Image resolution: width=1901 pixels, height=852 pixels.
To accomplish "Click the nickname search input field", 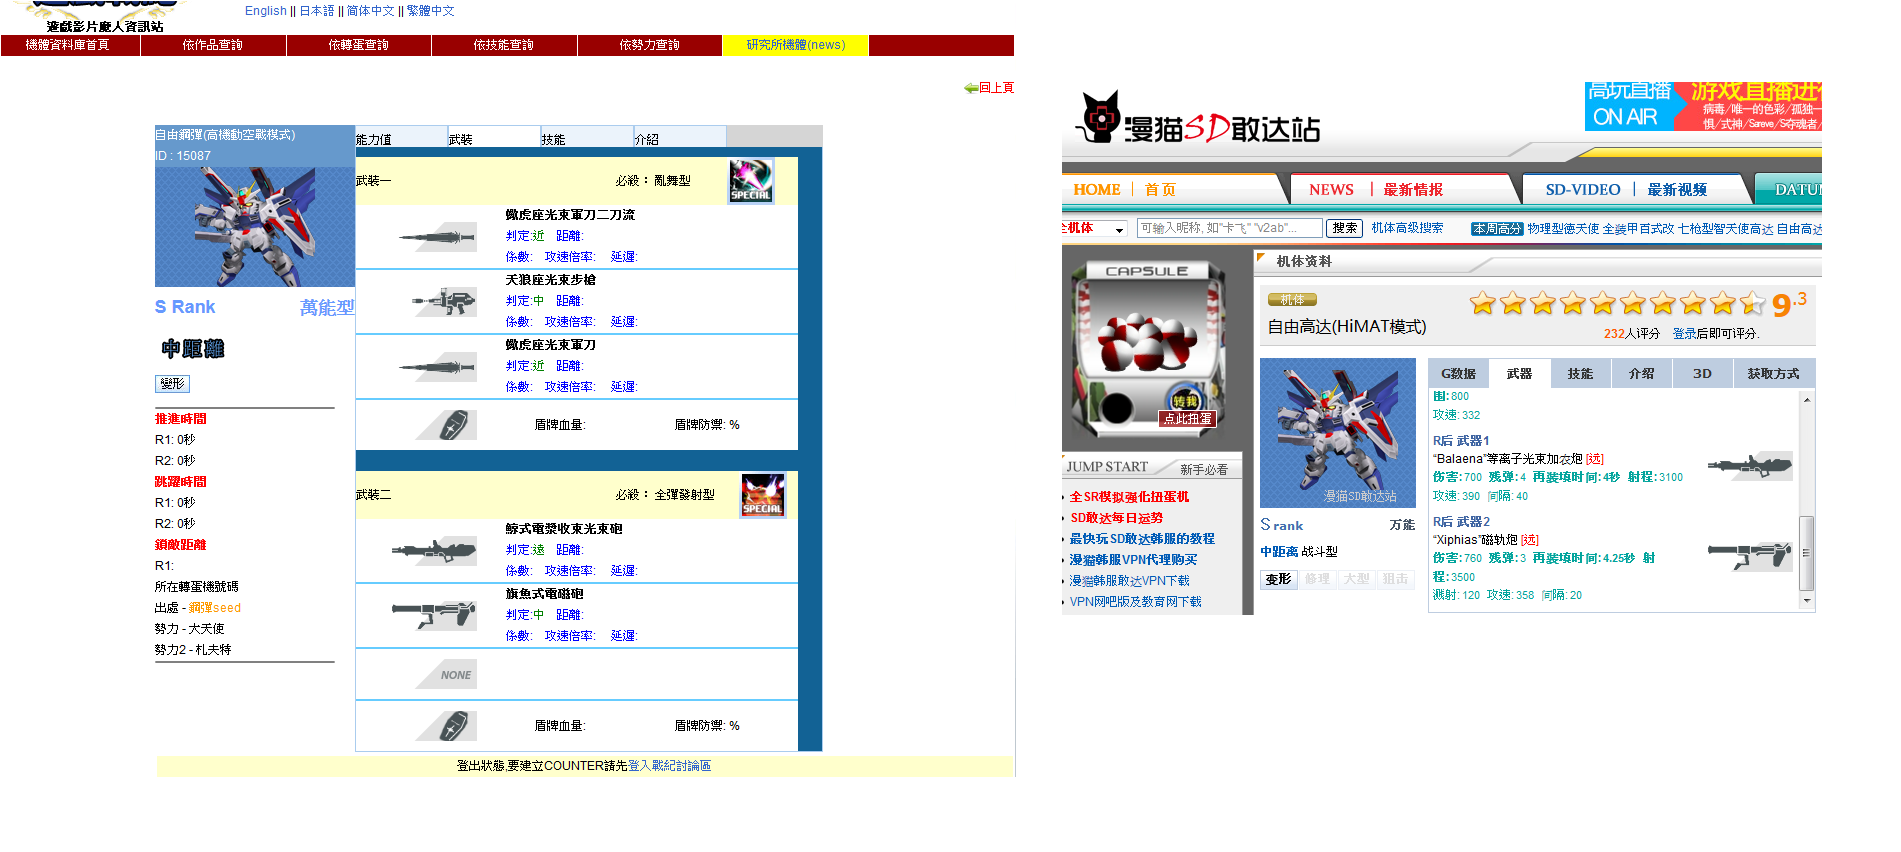I will [x=1229, y=228].
